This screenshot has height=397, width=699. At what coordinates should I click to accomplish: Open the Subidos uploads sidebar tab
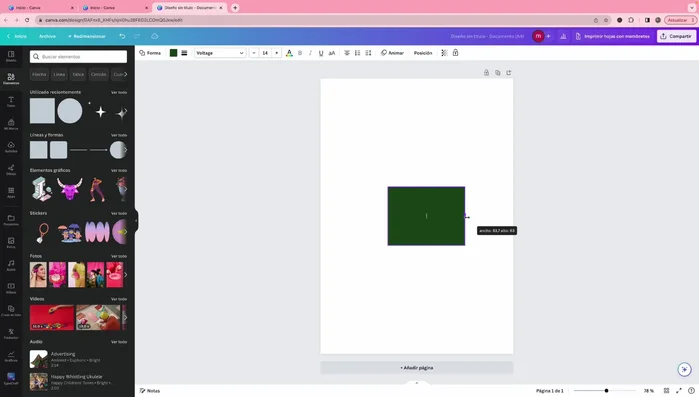tap(11, 147)
